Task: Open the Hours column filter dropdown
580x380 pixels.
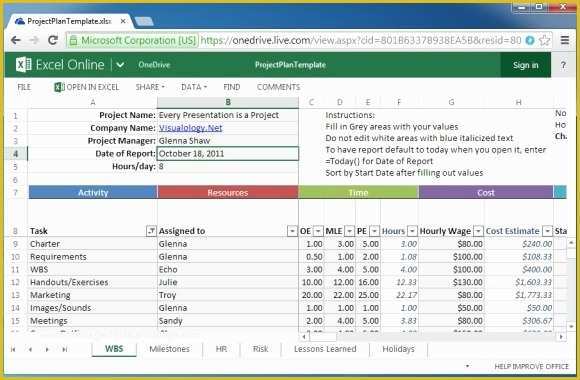Action: coord(412,231)
